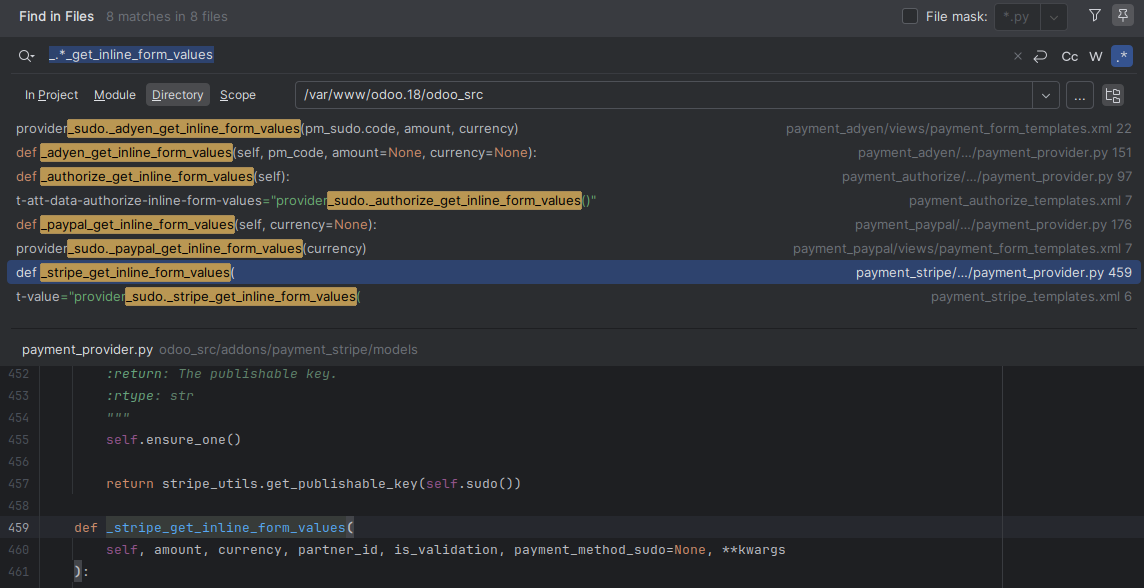Clear the search query with X icon
The image size is (1144, 588).
pos(1018,56)
